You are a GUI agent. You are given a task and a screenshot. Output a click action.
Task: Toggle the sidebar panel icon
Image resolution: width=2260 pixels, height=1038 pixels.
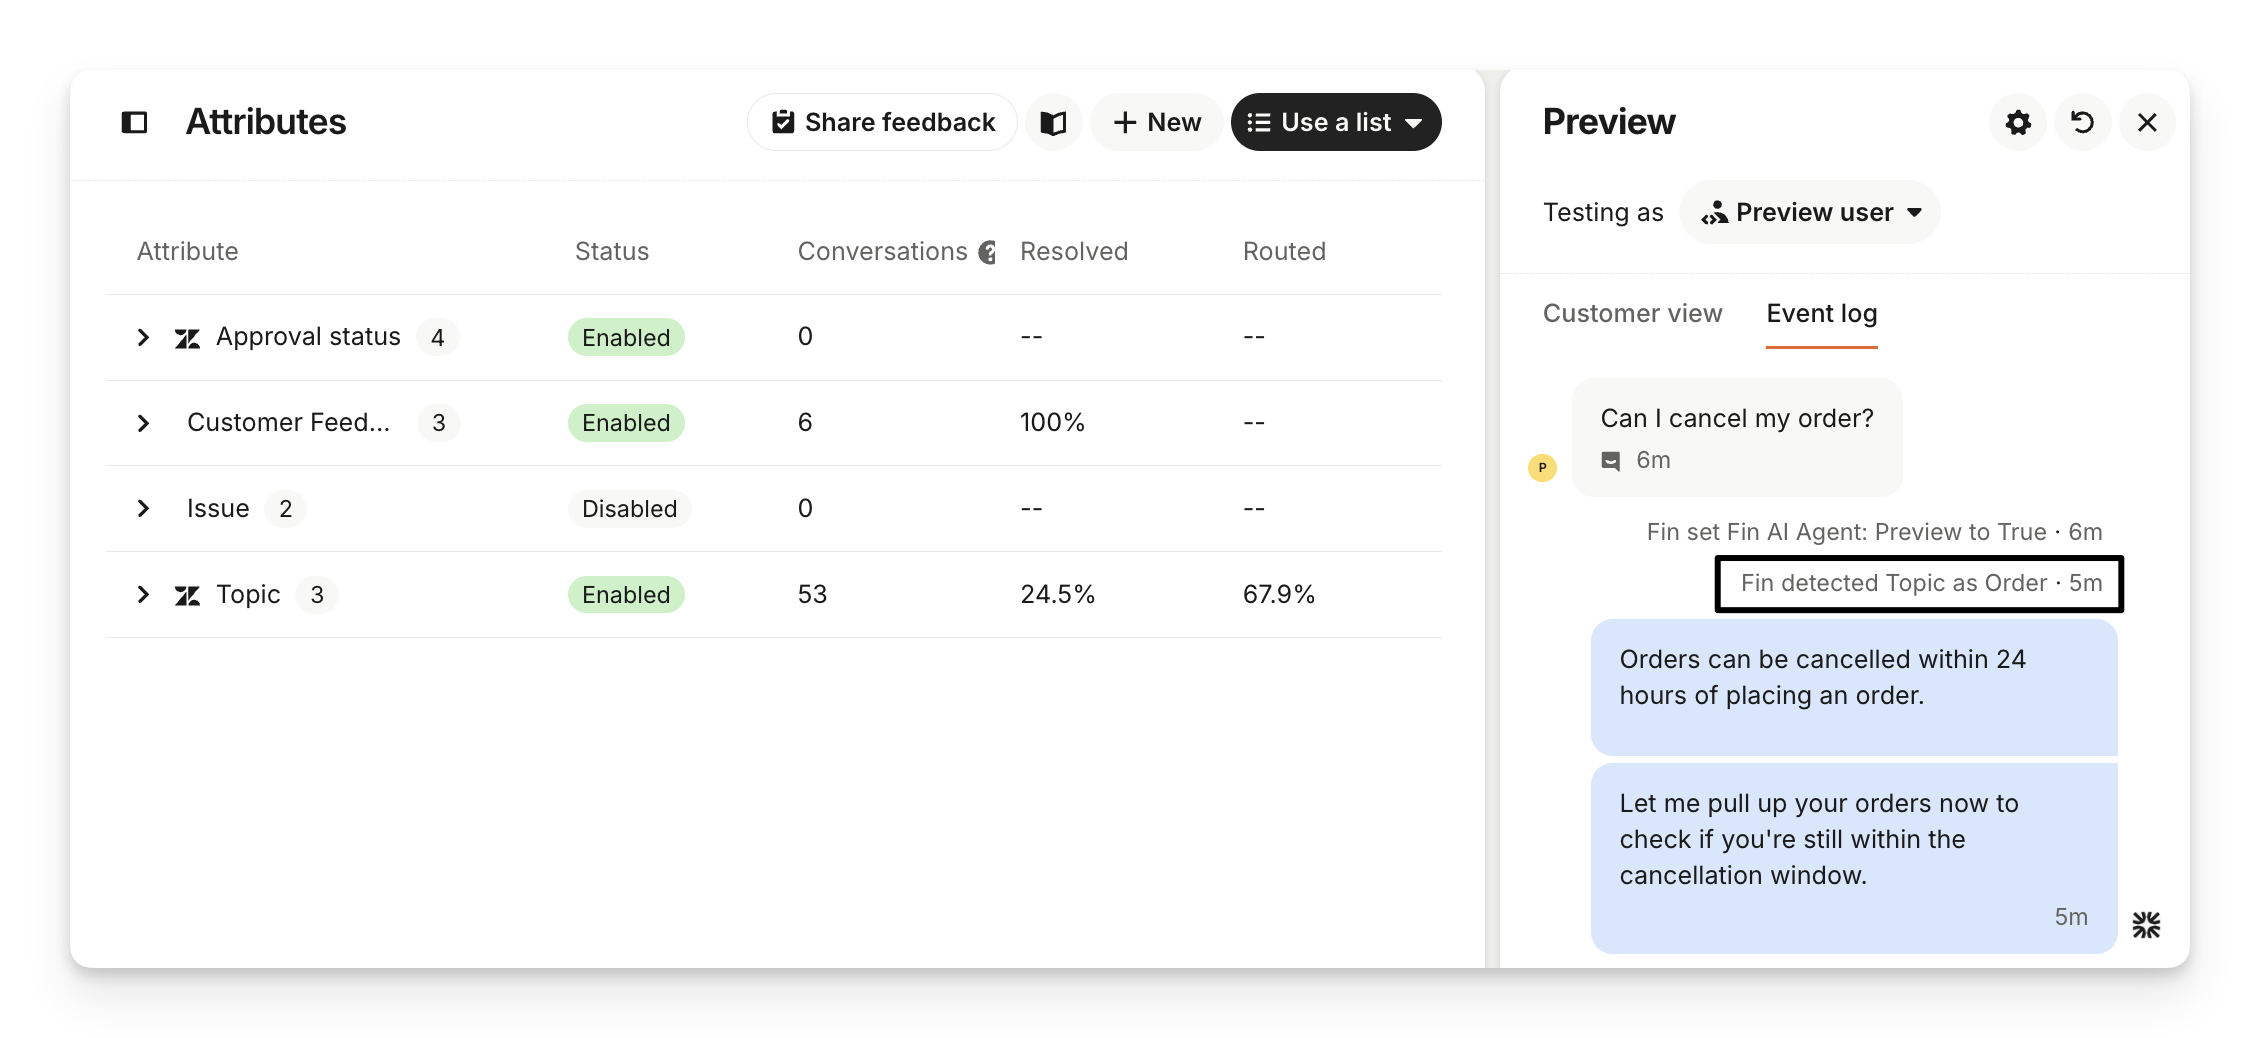134,122
